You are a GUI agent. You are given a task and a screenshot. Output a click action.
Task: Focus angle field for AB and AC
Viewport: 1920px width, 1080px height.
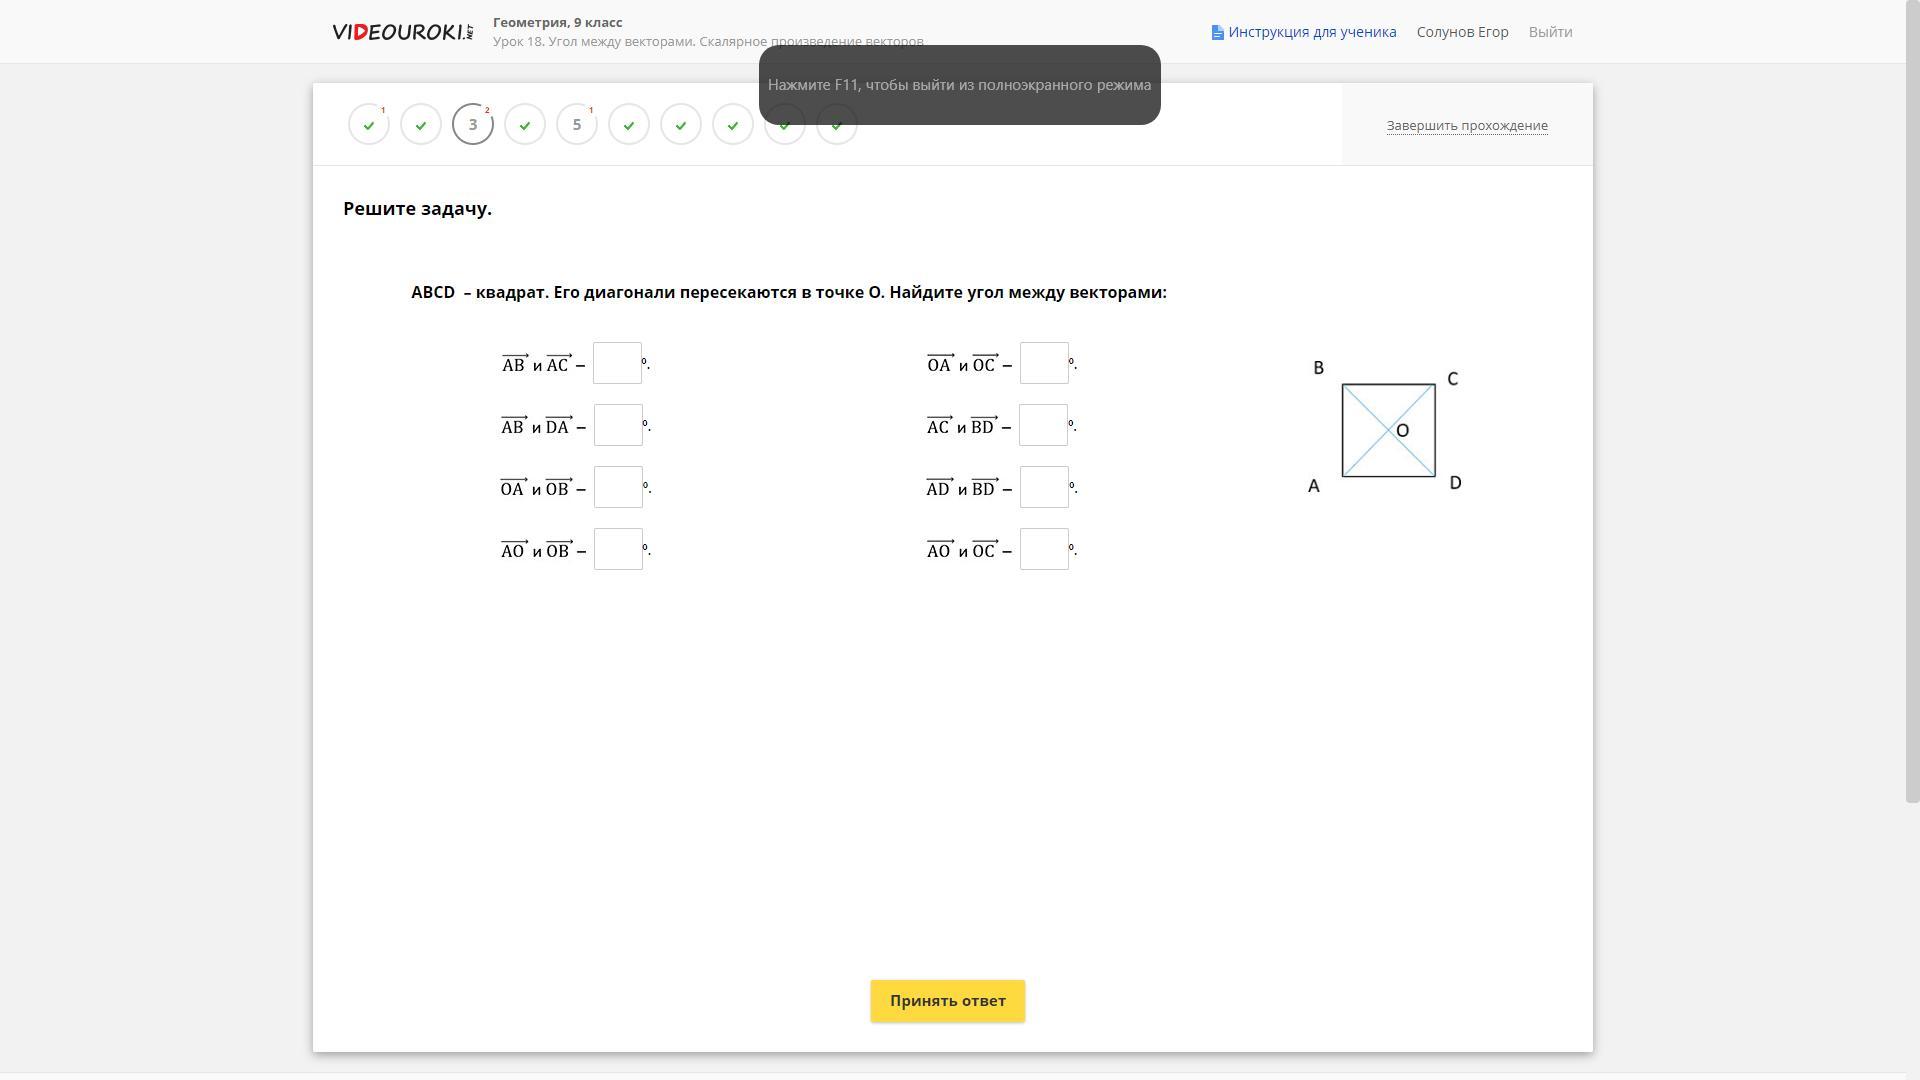click(617, 363)
